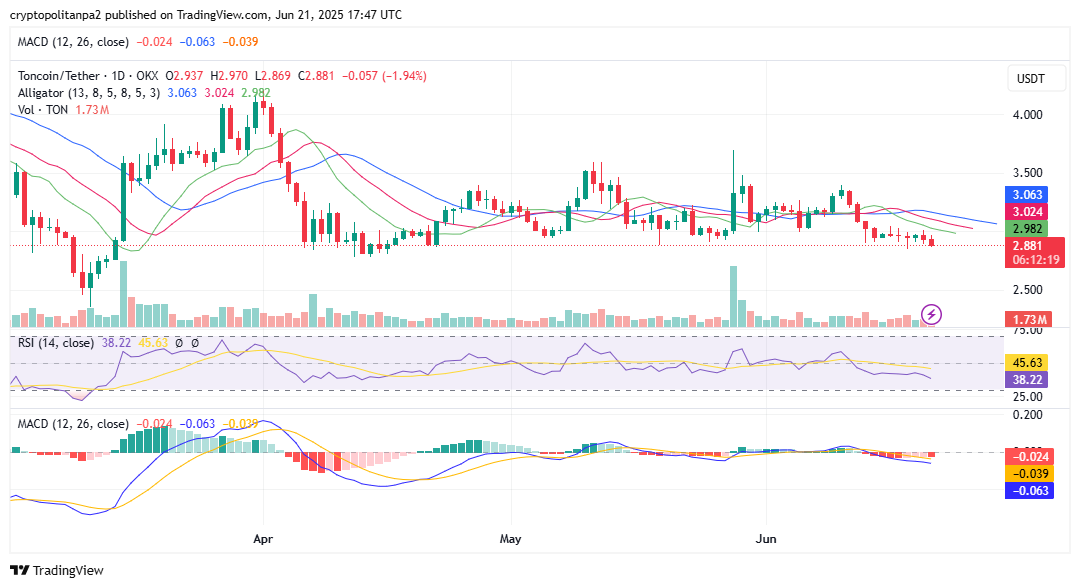Click the green 2.982 Alligator price tag

pos(1027,229)
